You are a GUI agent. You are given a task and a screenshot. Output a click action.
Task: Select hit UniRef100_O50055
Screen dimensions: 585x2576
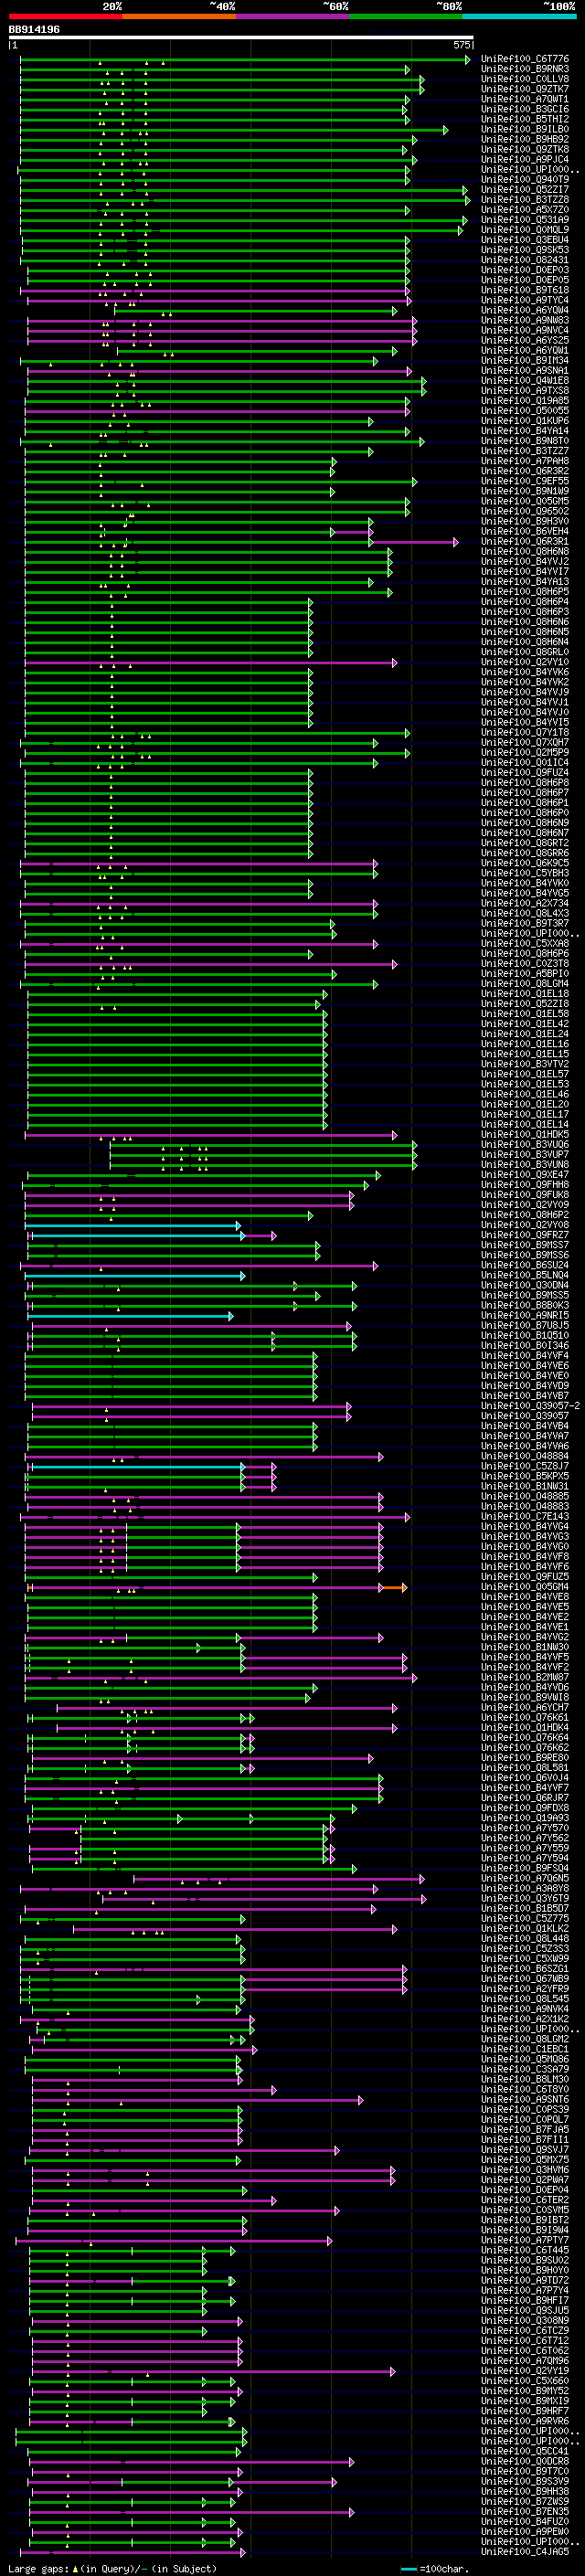coord(525,411)
